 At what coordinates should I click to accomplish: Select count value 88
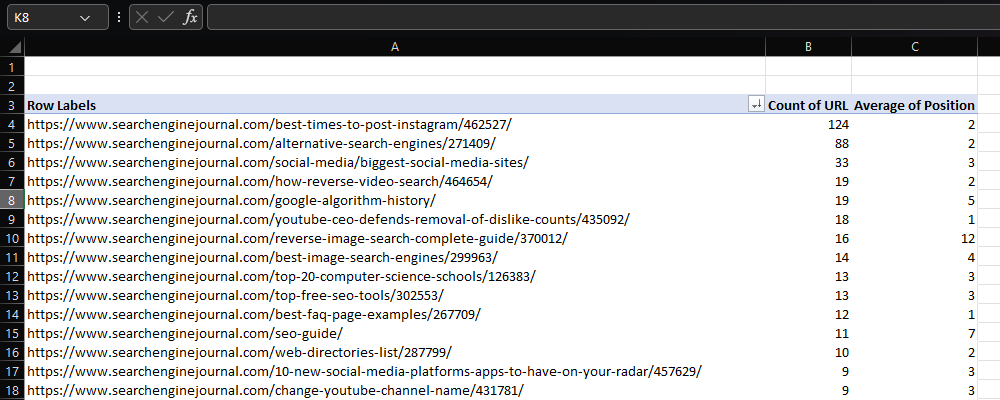coord(808,144)
